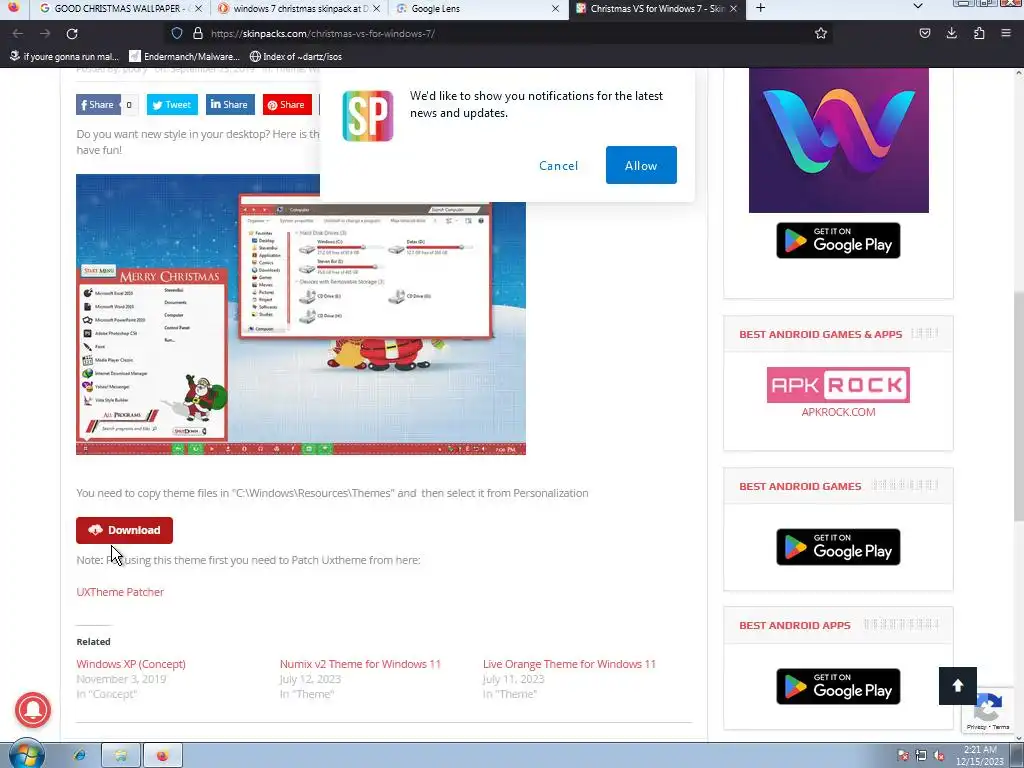Open the Pocket save icon

coord(925,33)
